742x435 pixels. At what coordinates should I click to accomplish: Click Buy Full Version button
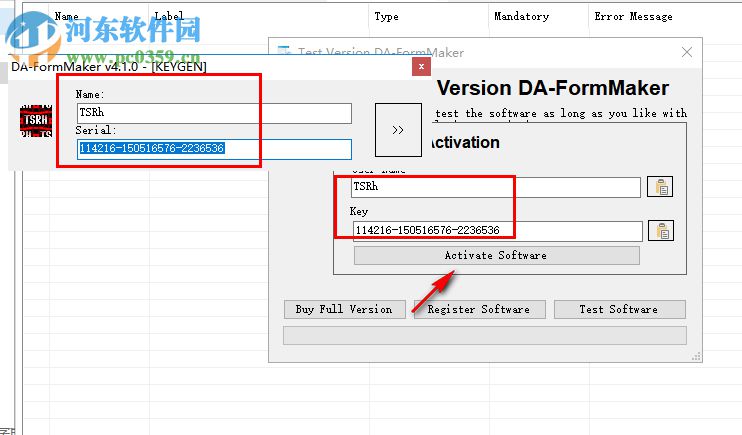344,310
